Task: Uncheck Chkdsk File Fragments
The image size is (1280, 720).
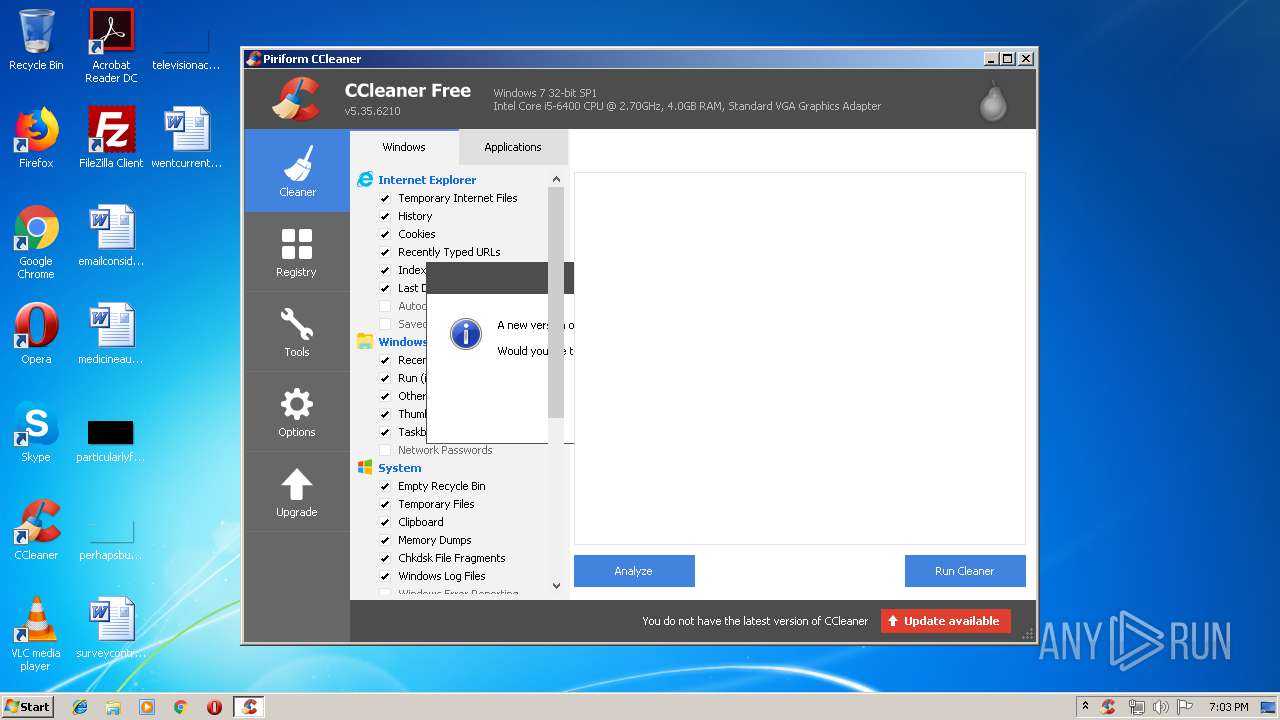Action: (x=385, y=558)
